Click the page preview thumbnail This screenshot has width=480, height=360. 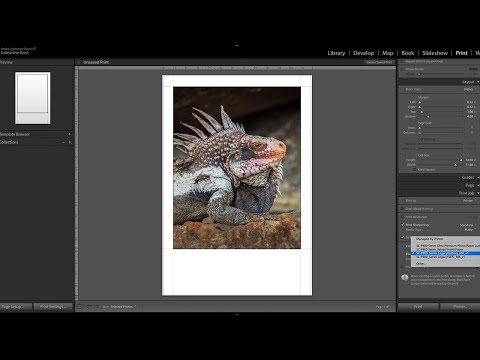pyautogui.click(x=33, y=98)
